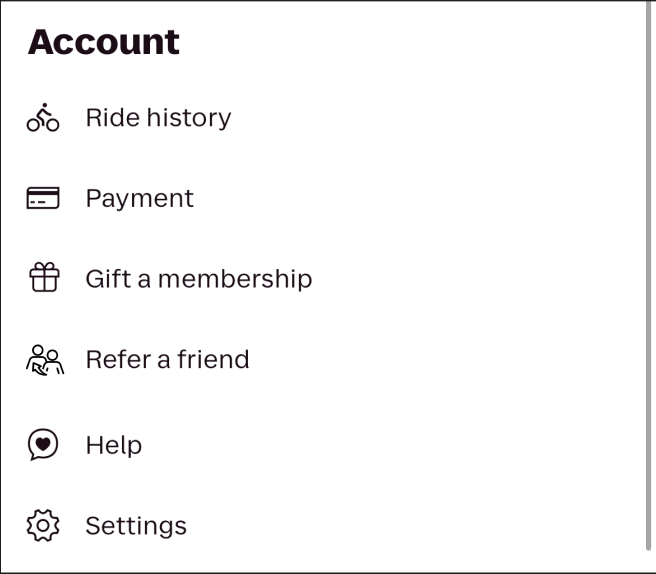Screen dimensions: 656x574
Task: Open Ride history
Action: (158, 118)
